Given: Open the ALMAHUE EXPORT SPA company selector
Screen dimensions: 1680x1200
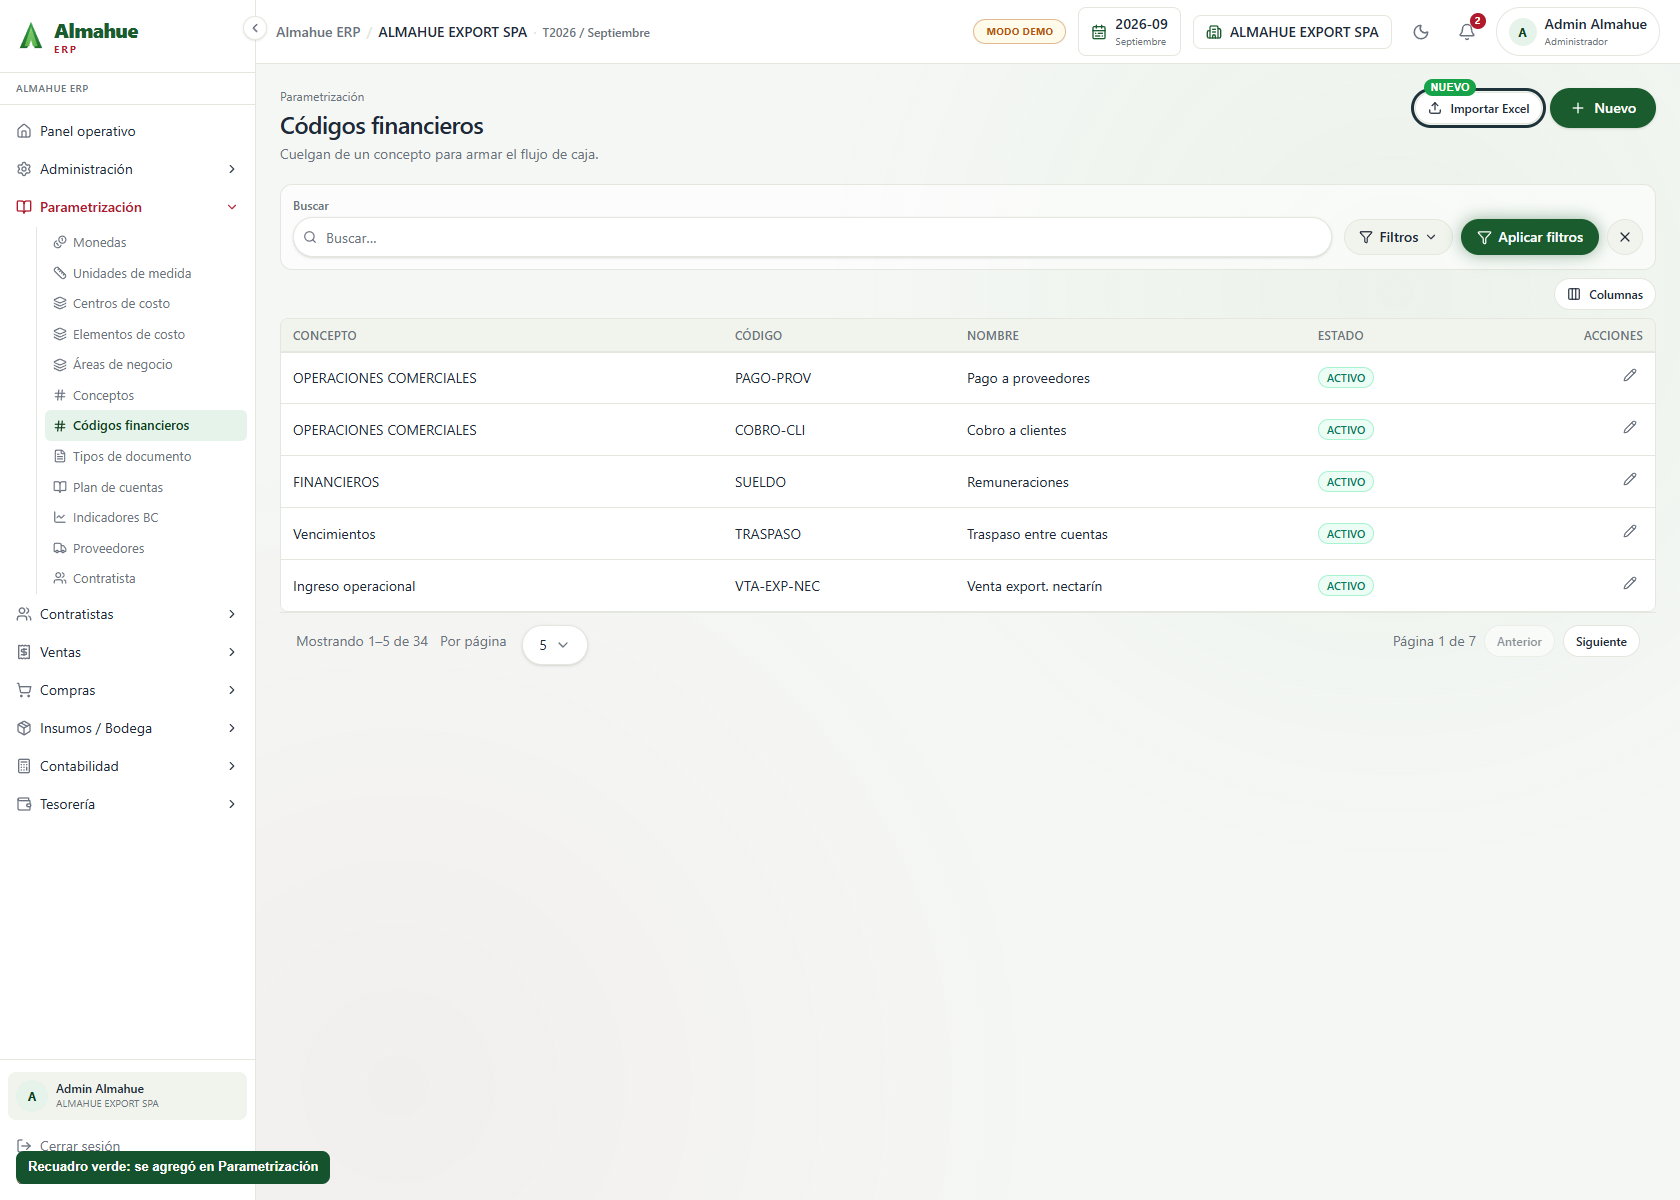Looking at the screenshot, I should pyautogui.click(x=1292, y=32).
